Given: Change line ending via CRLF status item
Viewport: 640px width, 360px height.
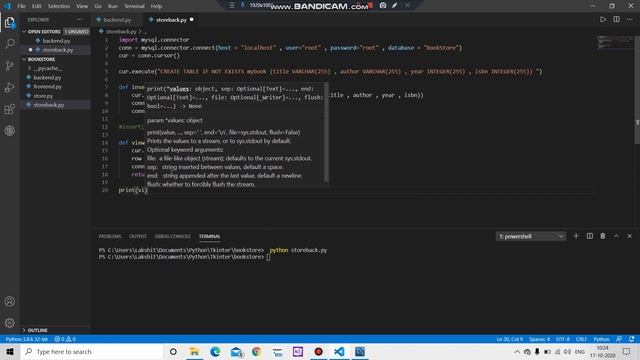Looking at the screenshot, I should [581, 339].
